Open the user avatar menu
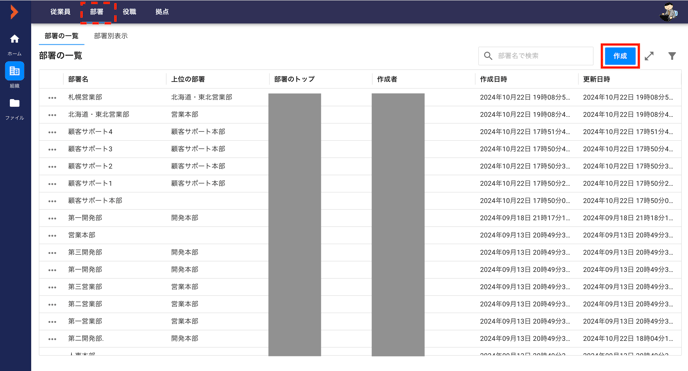This screenshot has height=371, width=688. pyautogui.click(x=669, y=12)
